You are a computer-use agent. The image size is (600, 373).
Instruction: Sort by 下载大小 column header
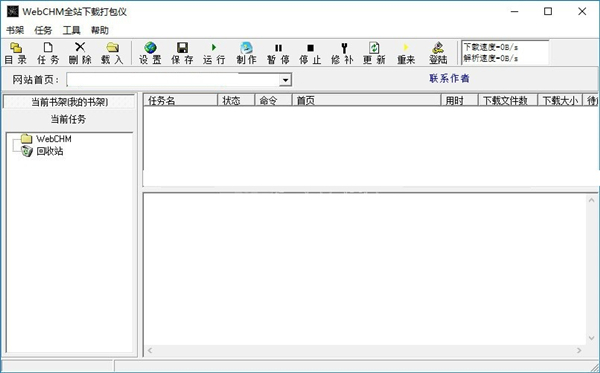click(x=560, y=101)
